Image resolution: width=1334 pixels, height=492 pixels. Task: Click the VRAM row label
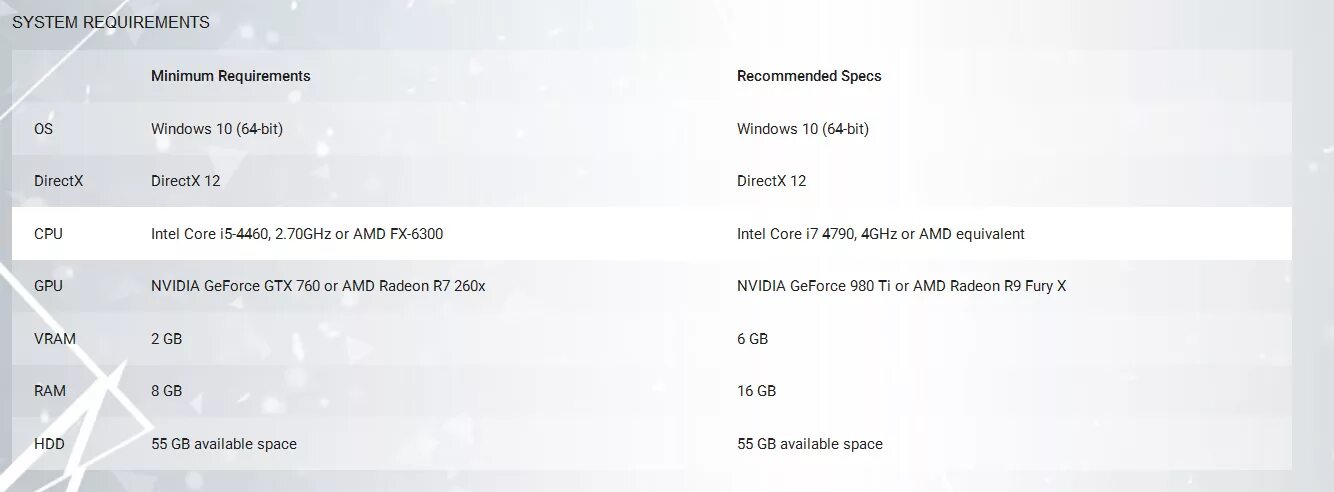[55, 339]
